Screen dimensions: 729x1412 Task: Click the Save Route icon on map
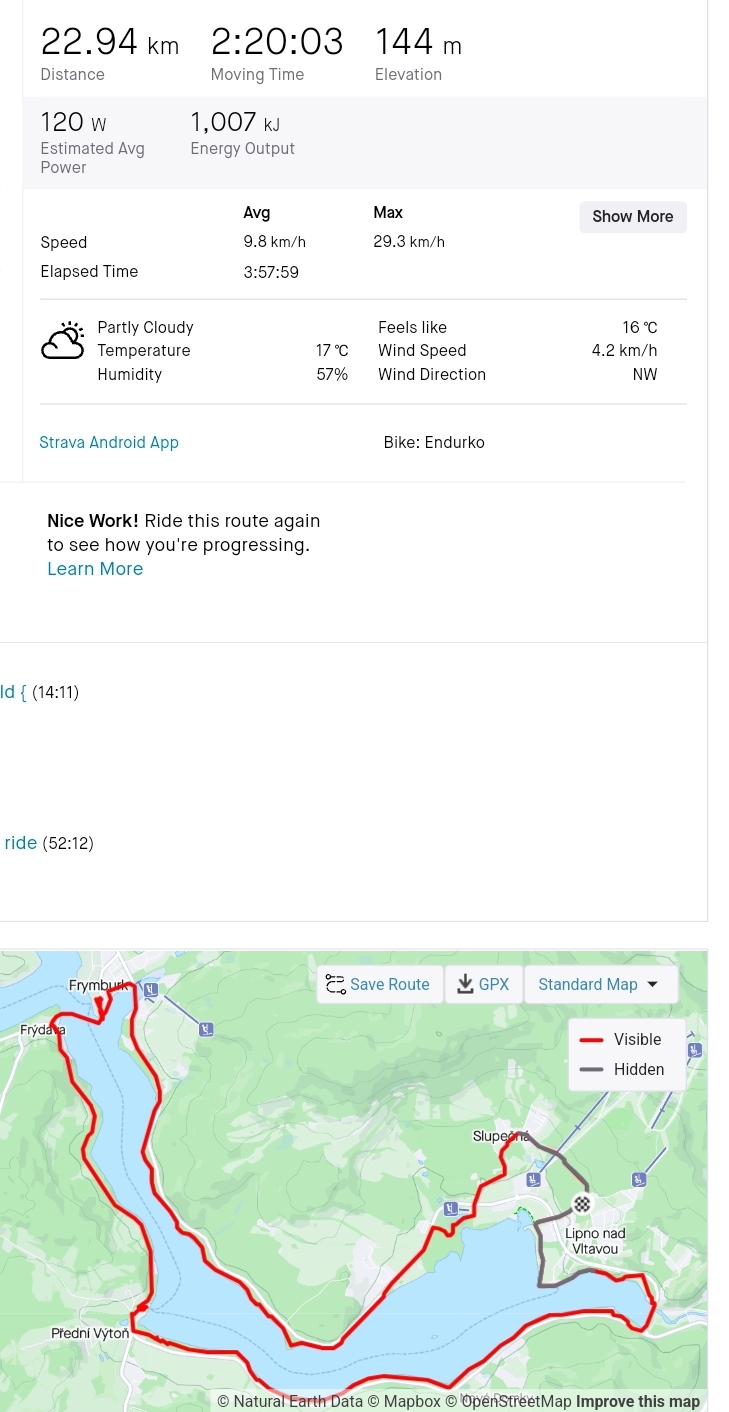pyautogui.click(x=335, y=985)
